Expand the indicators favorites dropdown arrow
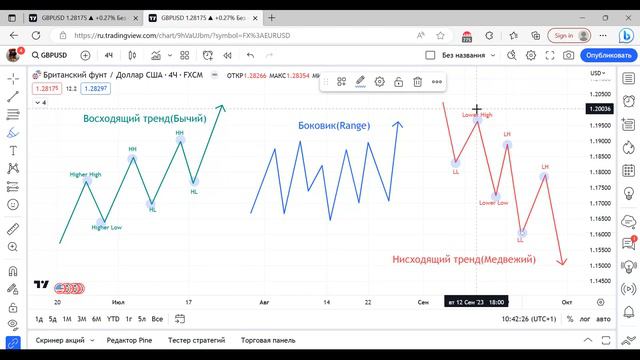The width and height of the screenshot is (640, 360). click(x=170, y=55)
